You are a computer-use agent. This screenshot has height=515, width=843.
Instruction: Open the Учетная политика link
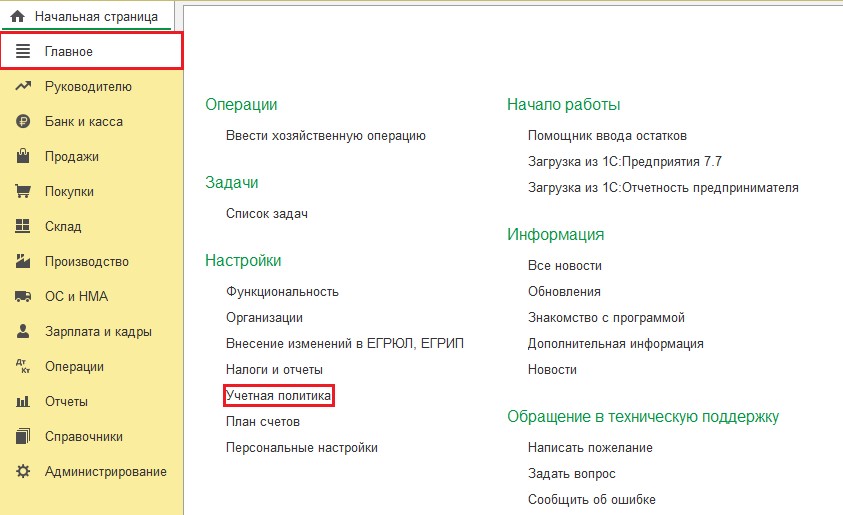tap(279, 396)
